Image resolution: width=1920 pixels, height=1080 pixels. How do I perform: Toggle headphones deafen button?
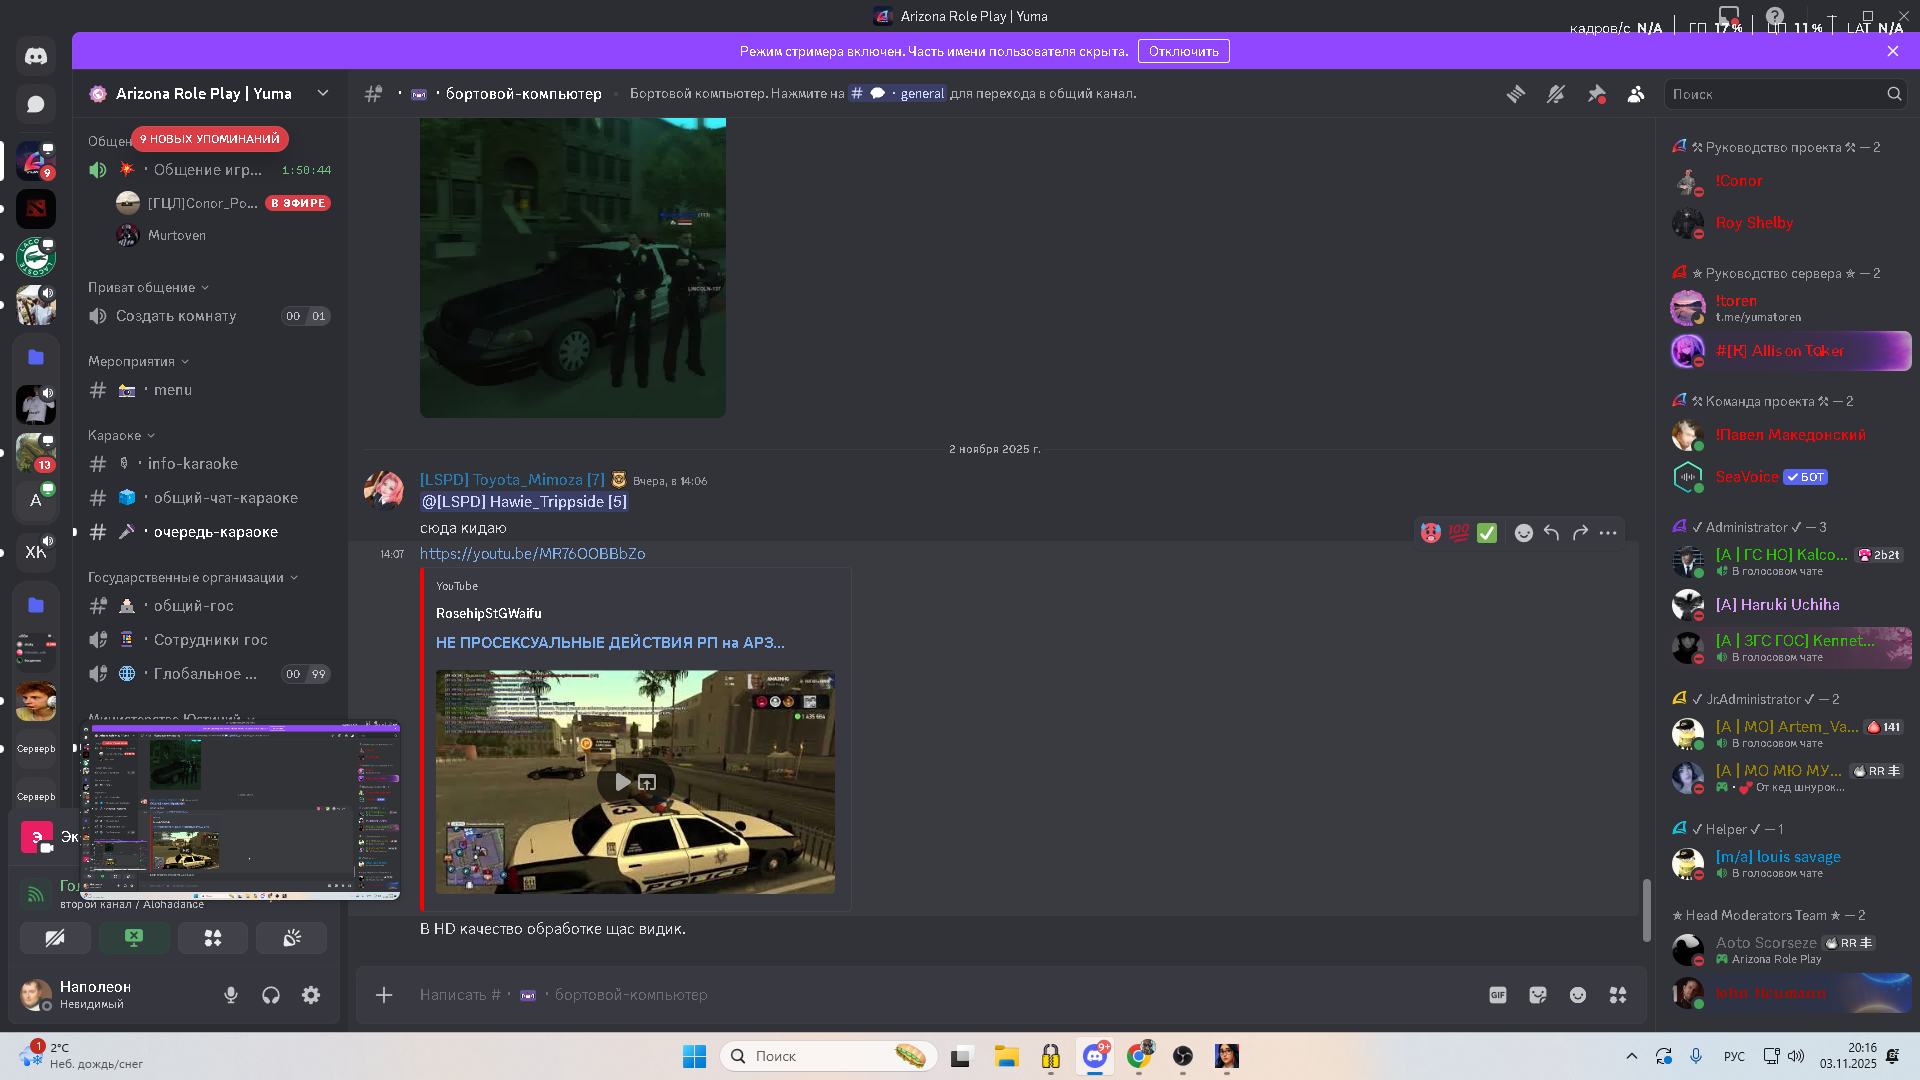tap(271, 995)
